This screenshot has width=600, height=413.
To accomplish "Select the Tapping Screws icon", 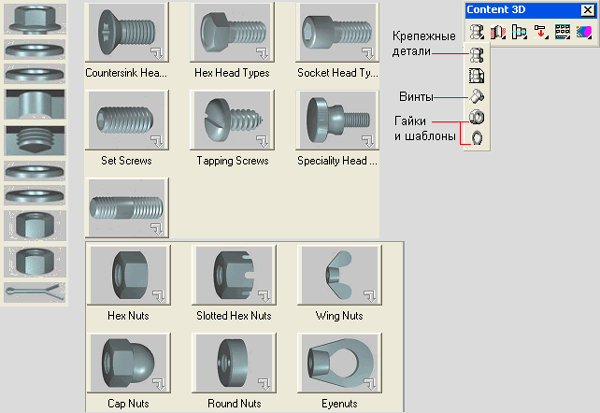I will pos(232,120).
